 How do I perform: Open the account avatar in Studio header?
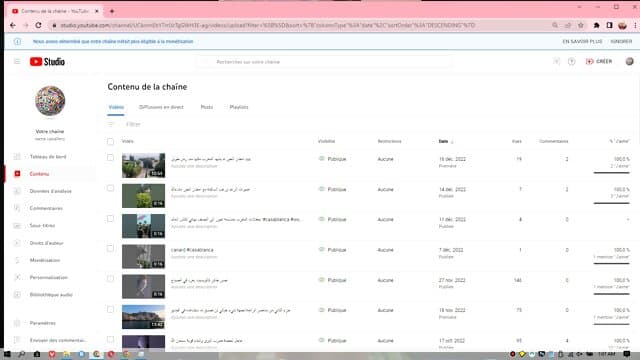click(629, 61)
